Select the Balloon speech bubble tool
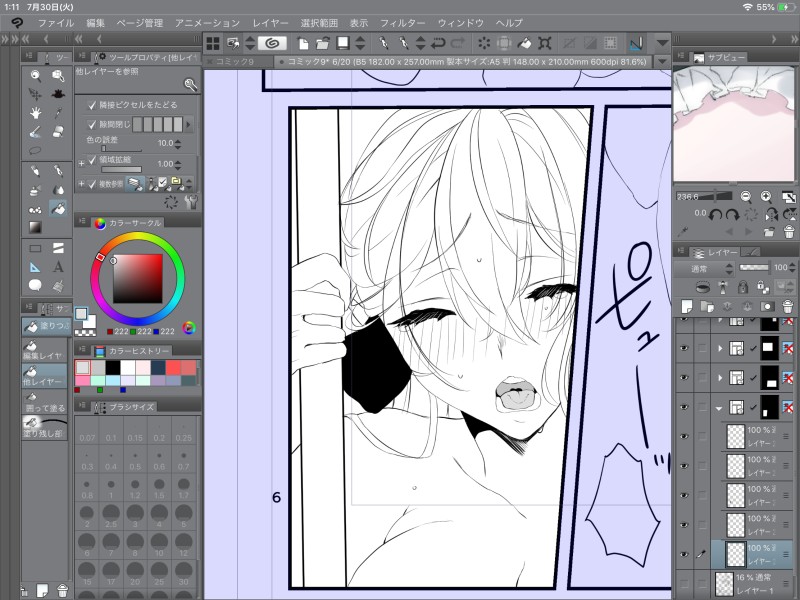 tap(35, 285)
